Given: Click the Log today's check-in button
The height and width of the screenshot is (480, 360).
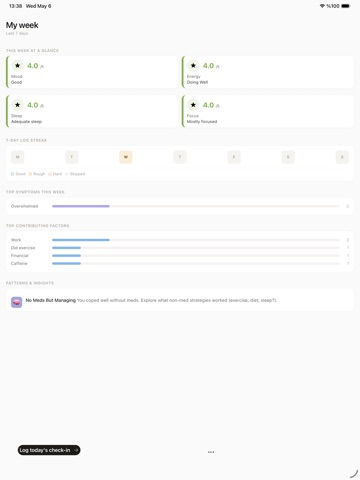Looking at the screenshot, I should [x=49, y=450].
